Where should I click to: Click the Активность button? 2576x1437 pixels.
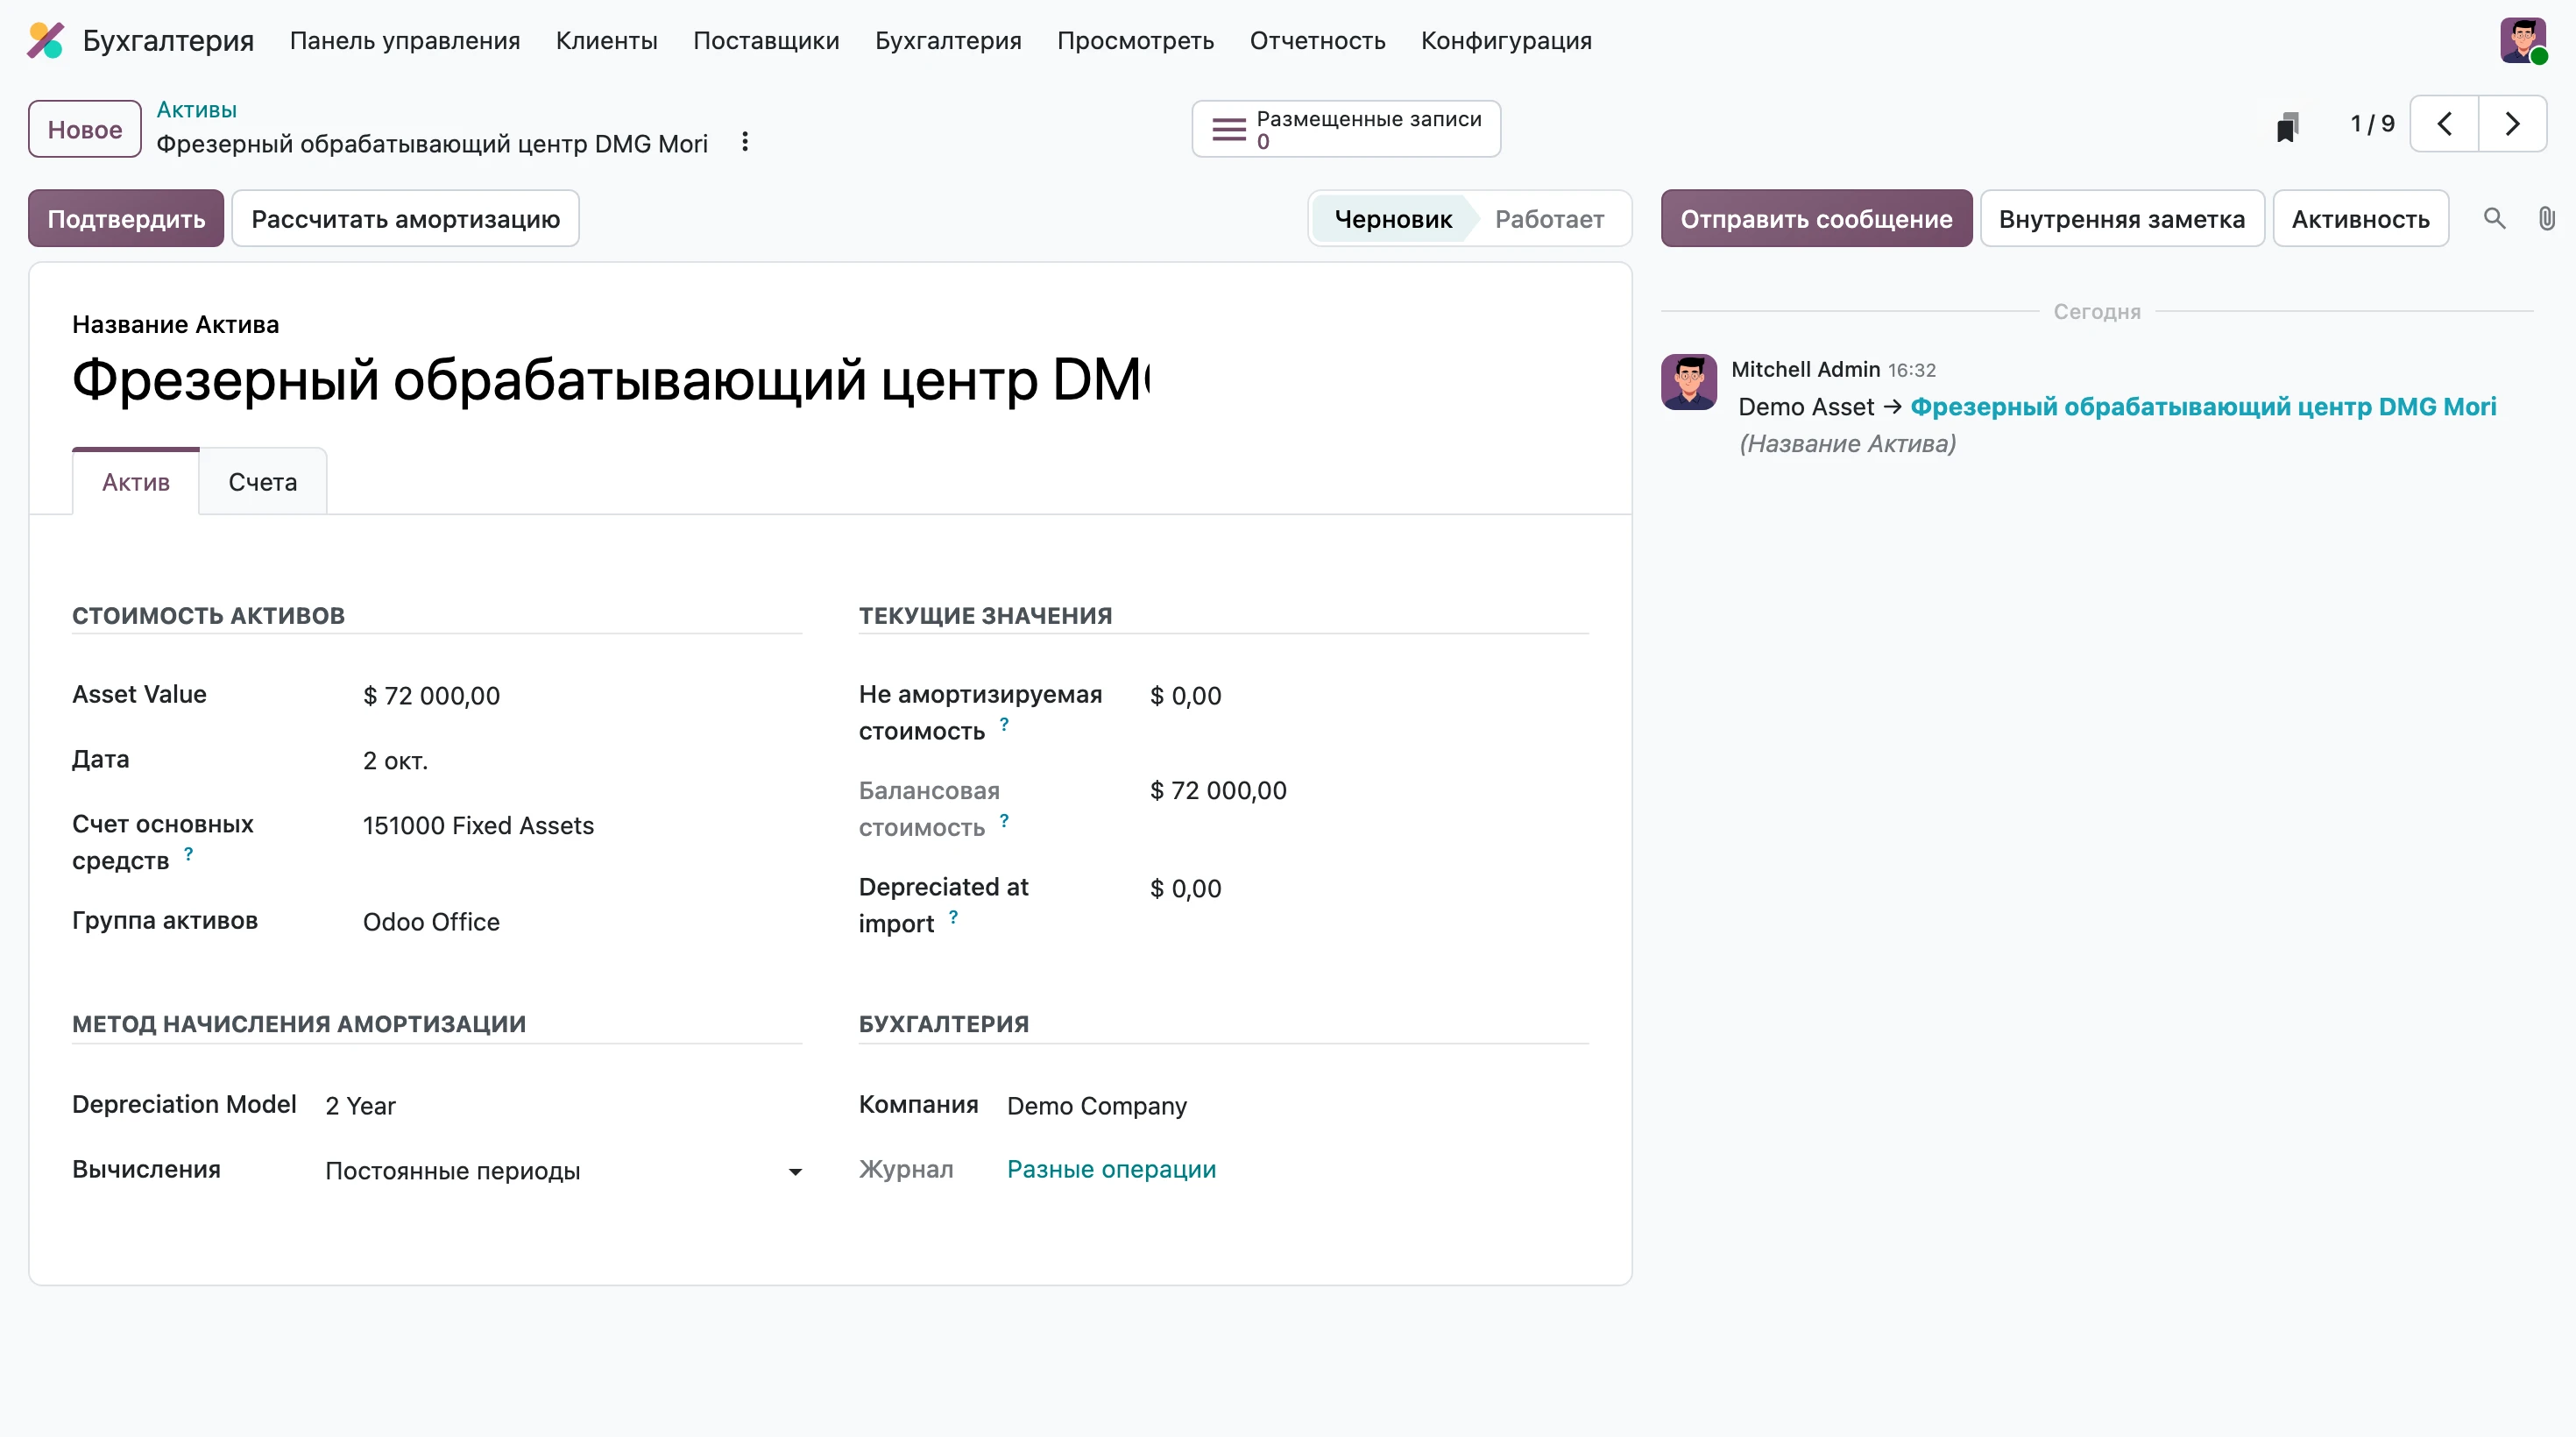click(2360, 218)
